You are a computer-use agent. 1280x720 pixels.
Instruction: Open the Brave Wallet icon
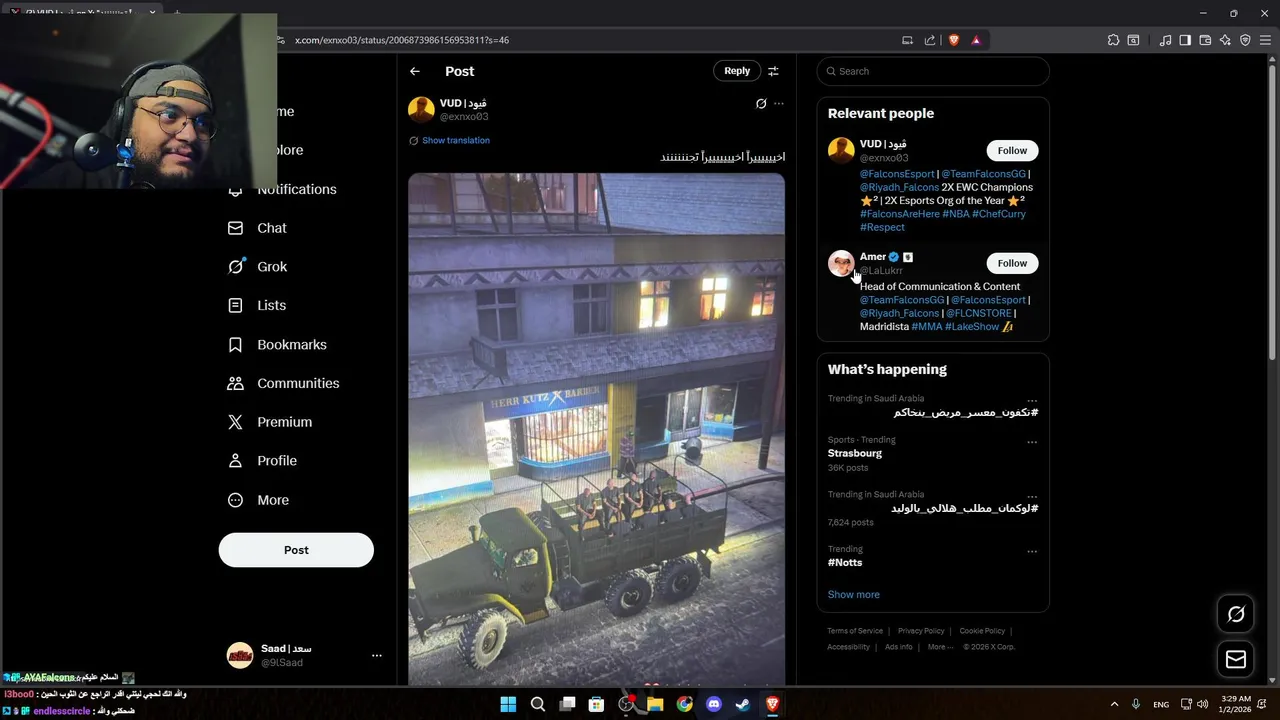tap(1205, 40)
